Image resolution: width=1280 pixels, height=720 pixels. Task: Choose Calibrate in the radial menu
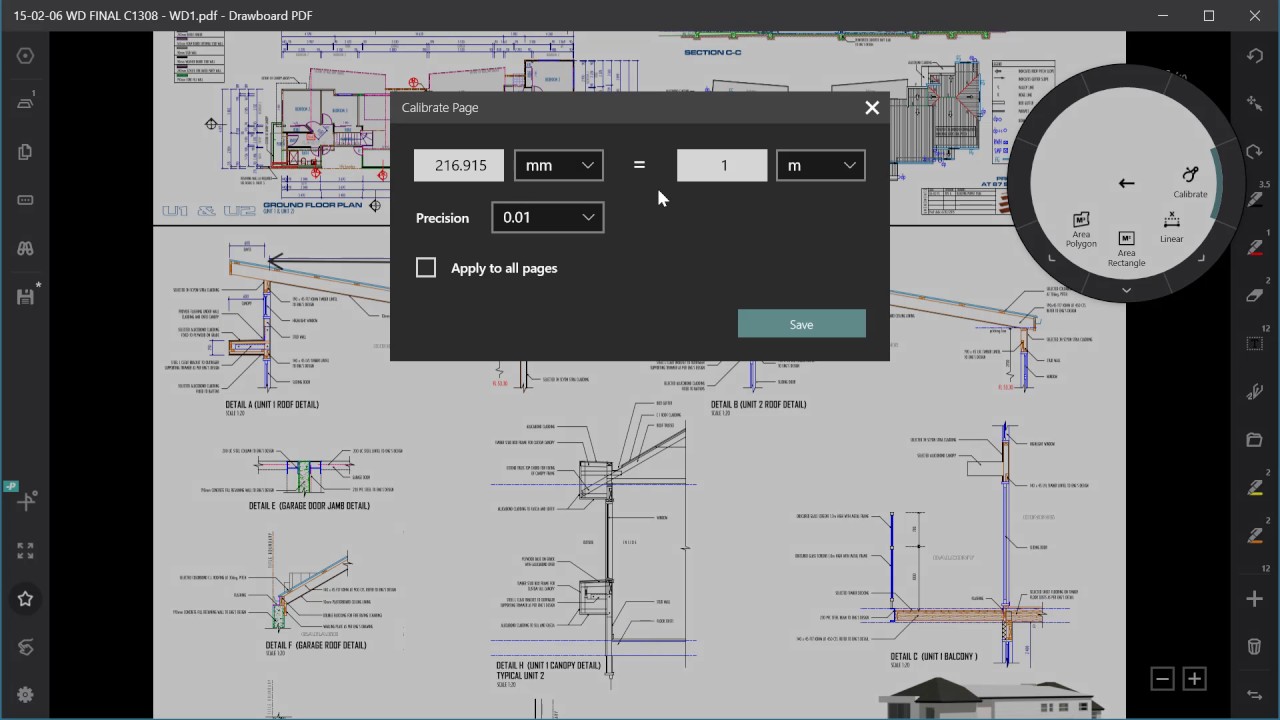pyautogui.click(x=1190, y=182)
